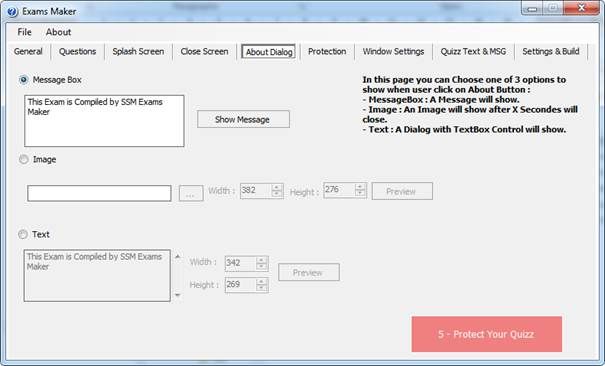Decrease image Width with down arrow
Viewport: 605px width, 366px height.
click(277, 194)
